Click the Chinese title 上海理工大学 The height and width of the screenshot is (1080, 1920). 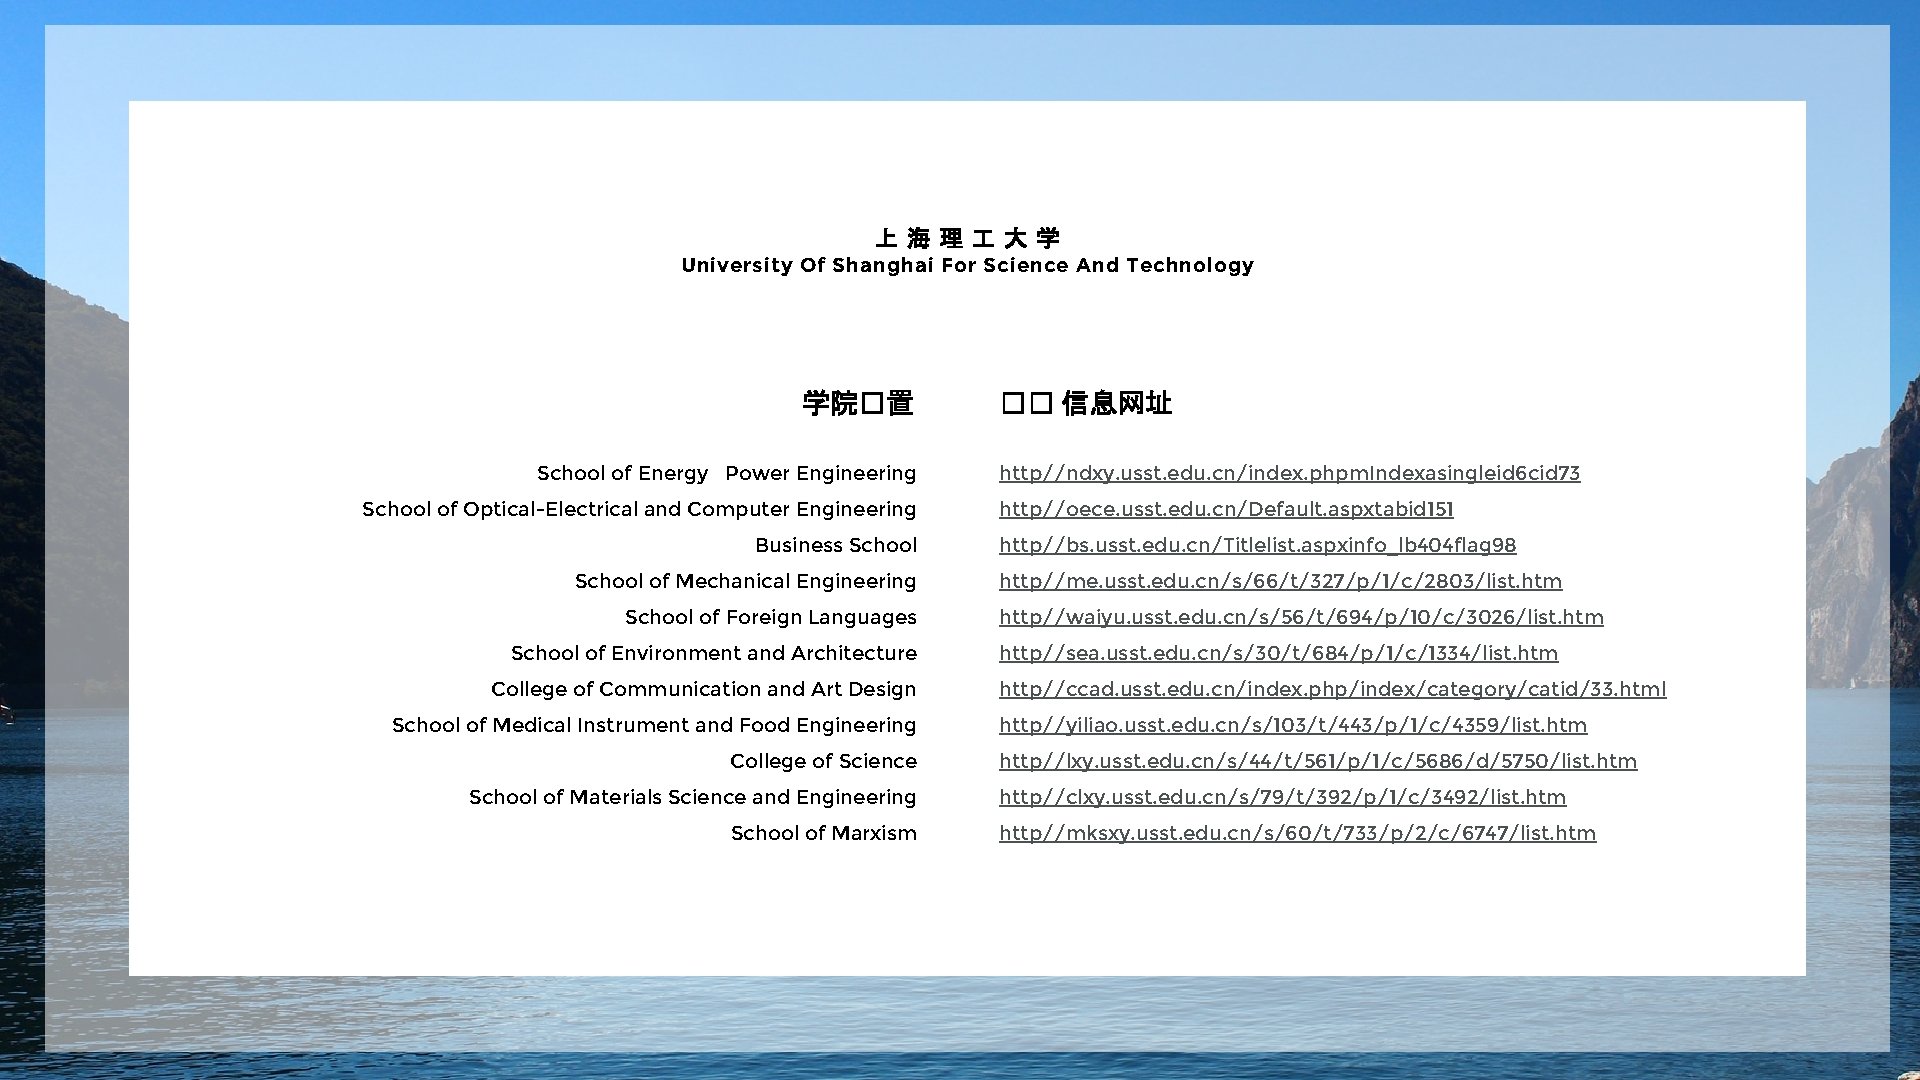click(967, 238)
